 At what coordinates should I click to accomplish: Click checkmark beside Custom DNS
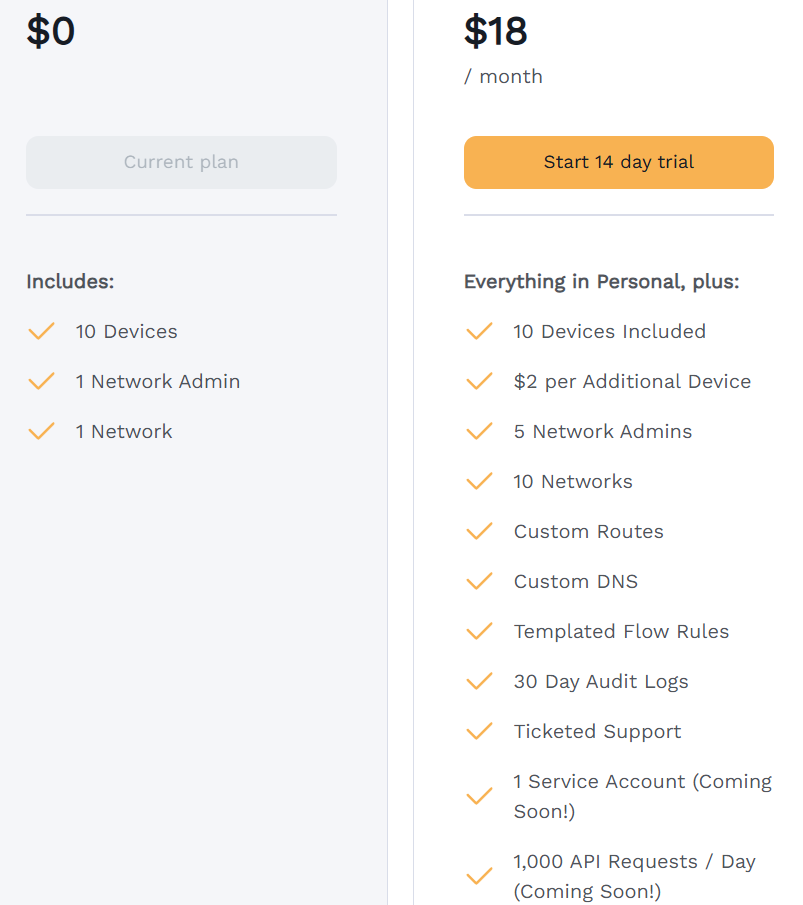coord(479,581)
